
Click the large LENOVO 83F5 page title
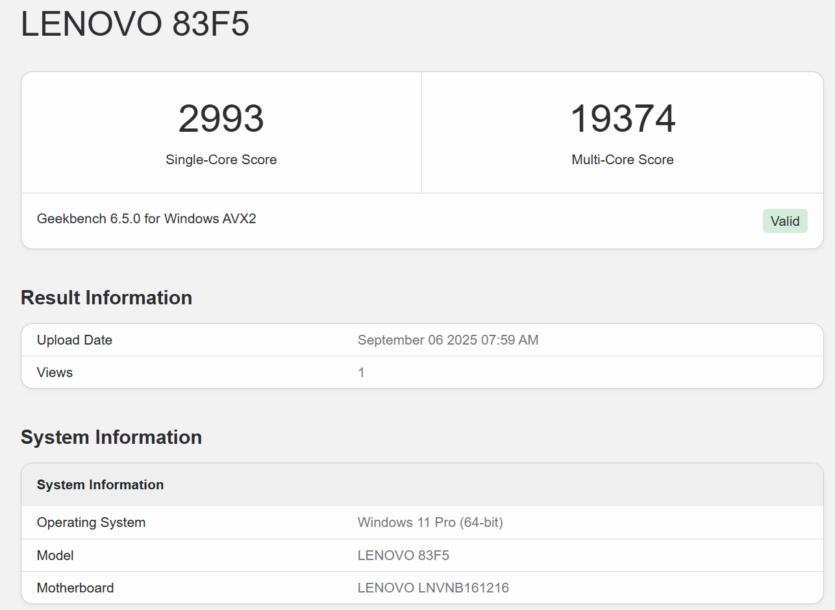pyautogui.click(x=135, y=24)
